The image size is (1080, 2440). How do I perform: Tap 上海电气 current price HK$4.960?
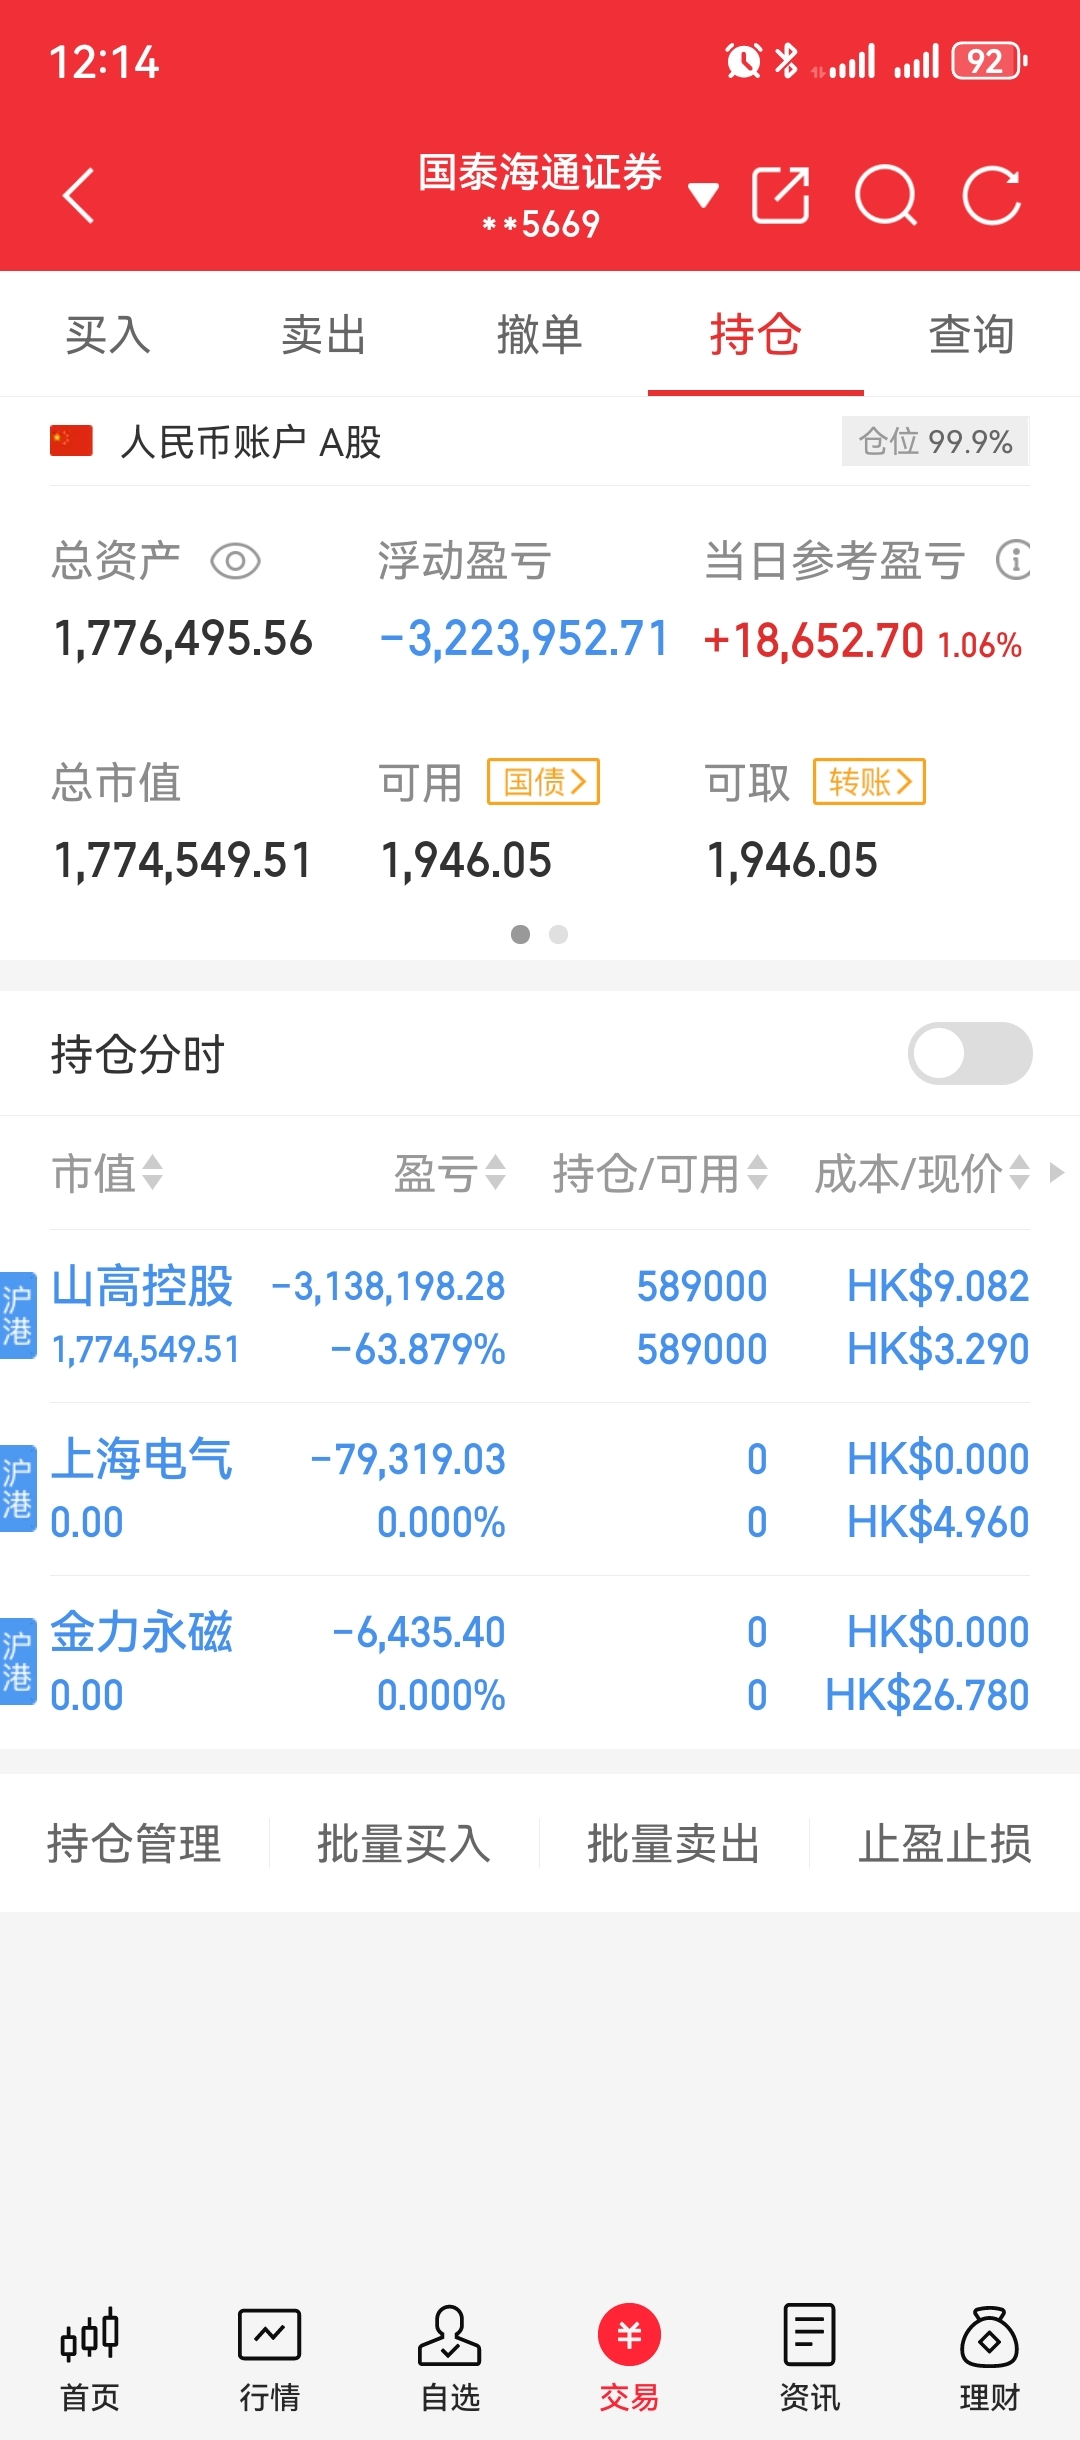938,1522
